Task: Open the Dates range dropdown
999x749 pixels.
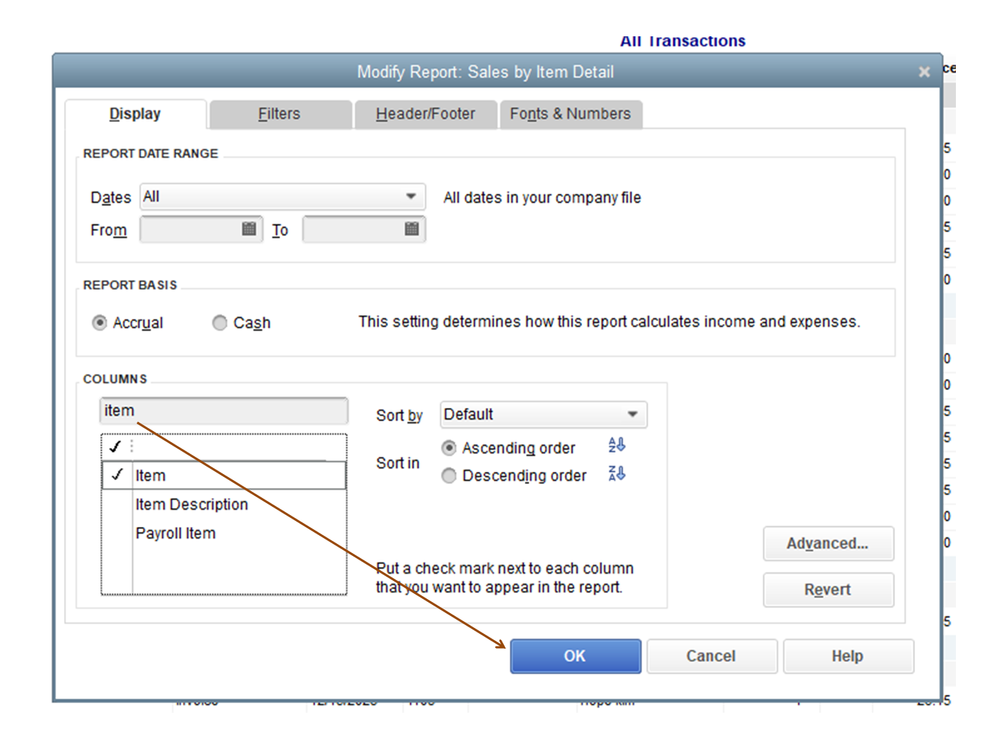Action: click(x=282, y=197)
